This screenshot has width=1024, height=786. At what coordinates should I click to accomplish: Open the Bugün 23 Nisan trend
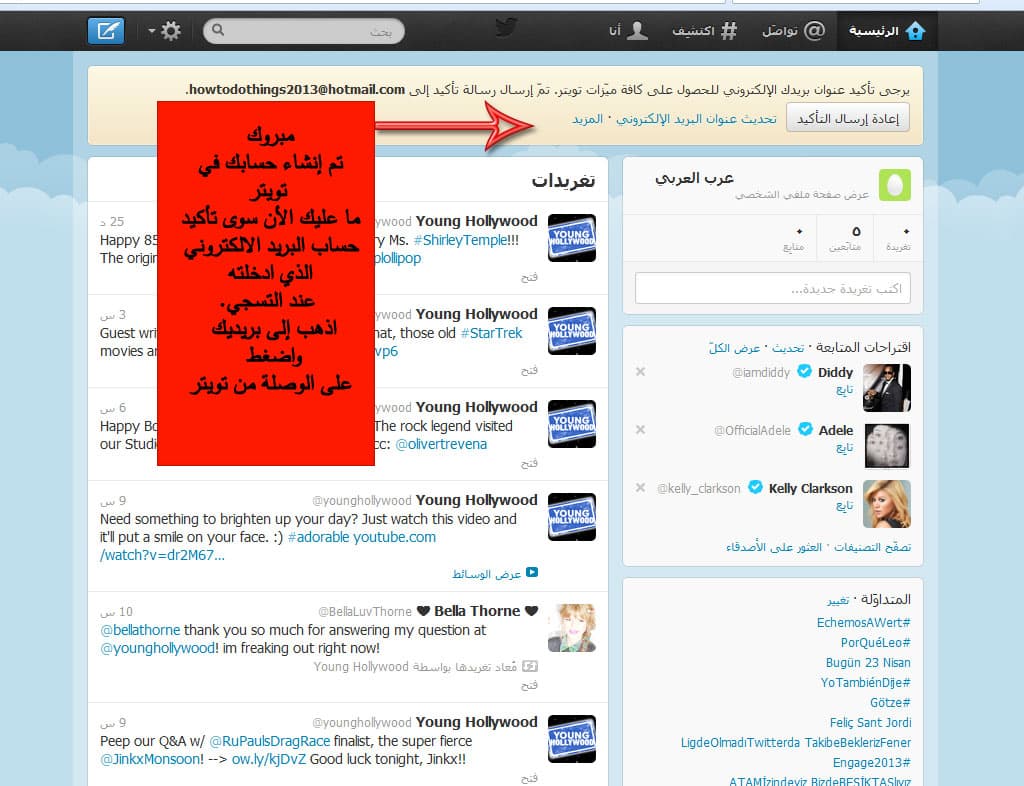pyautogui.click(x=868, y=663)
